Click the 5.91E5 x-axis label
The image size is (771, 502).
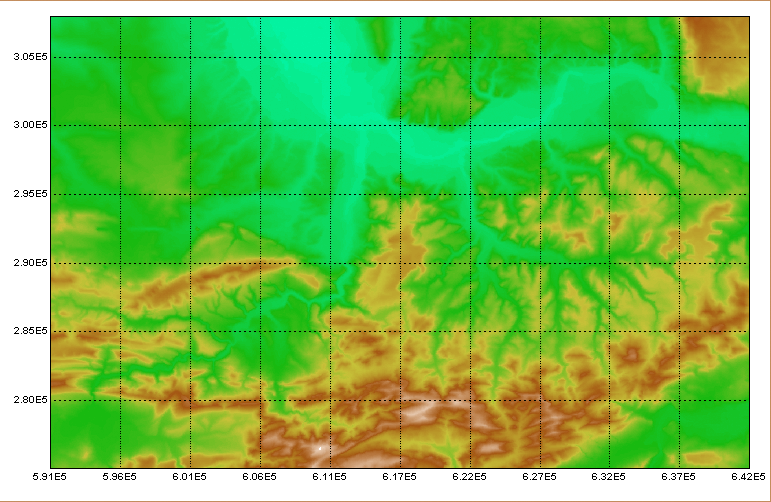50,476
